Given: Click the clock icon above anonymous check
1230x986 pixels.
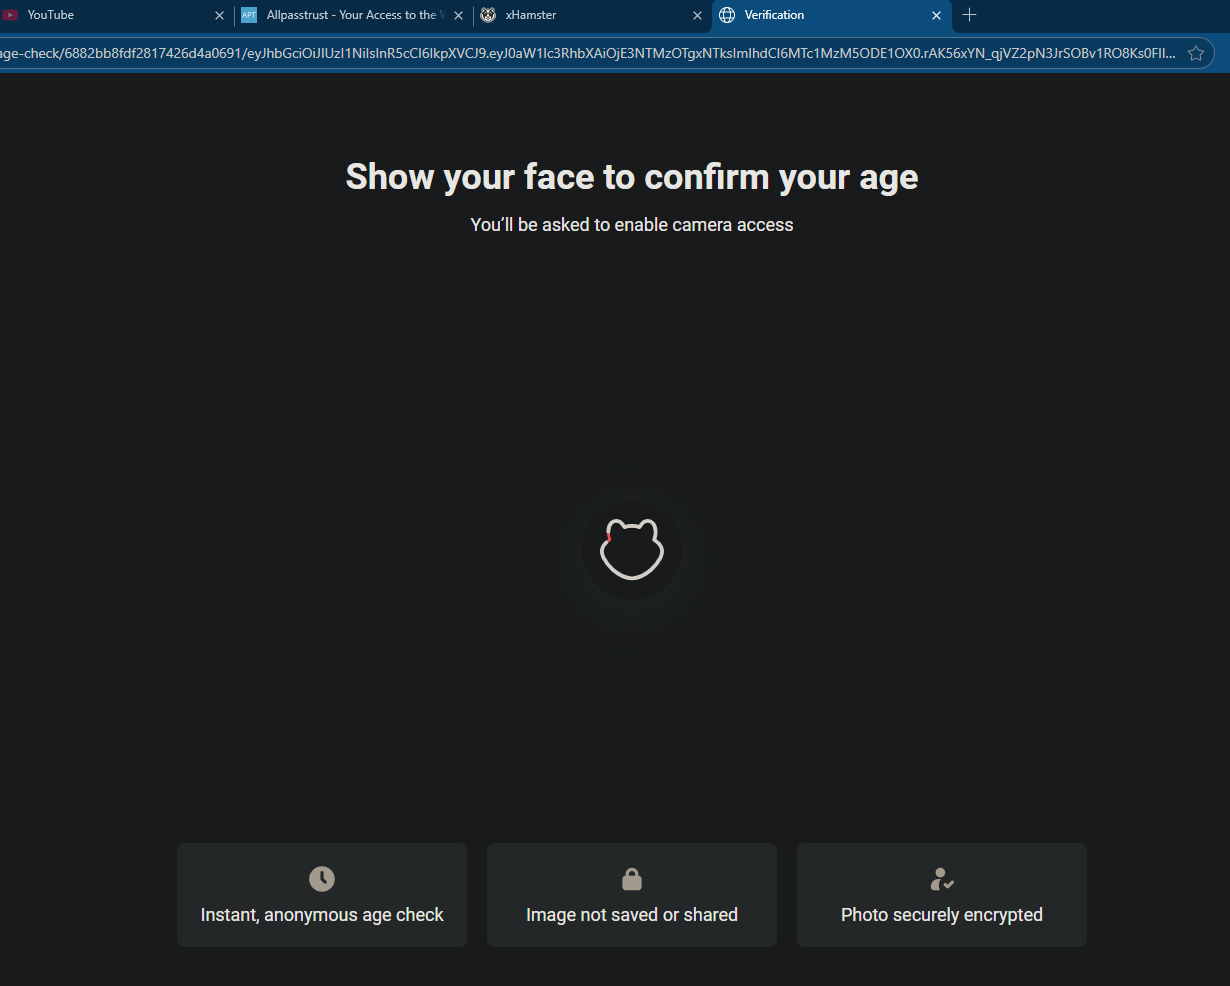Looking at the screenshot, I should tap(322, 879).
